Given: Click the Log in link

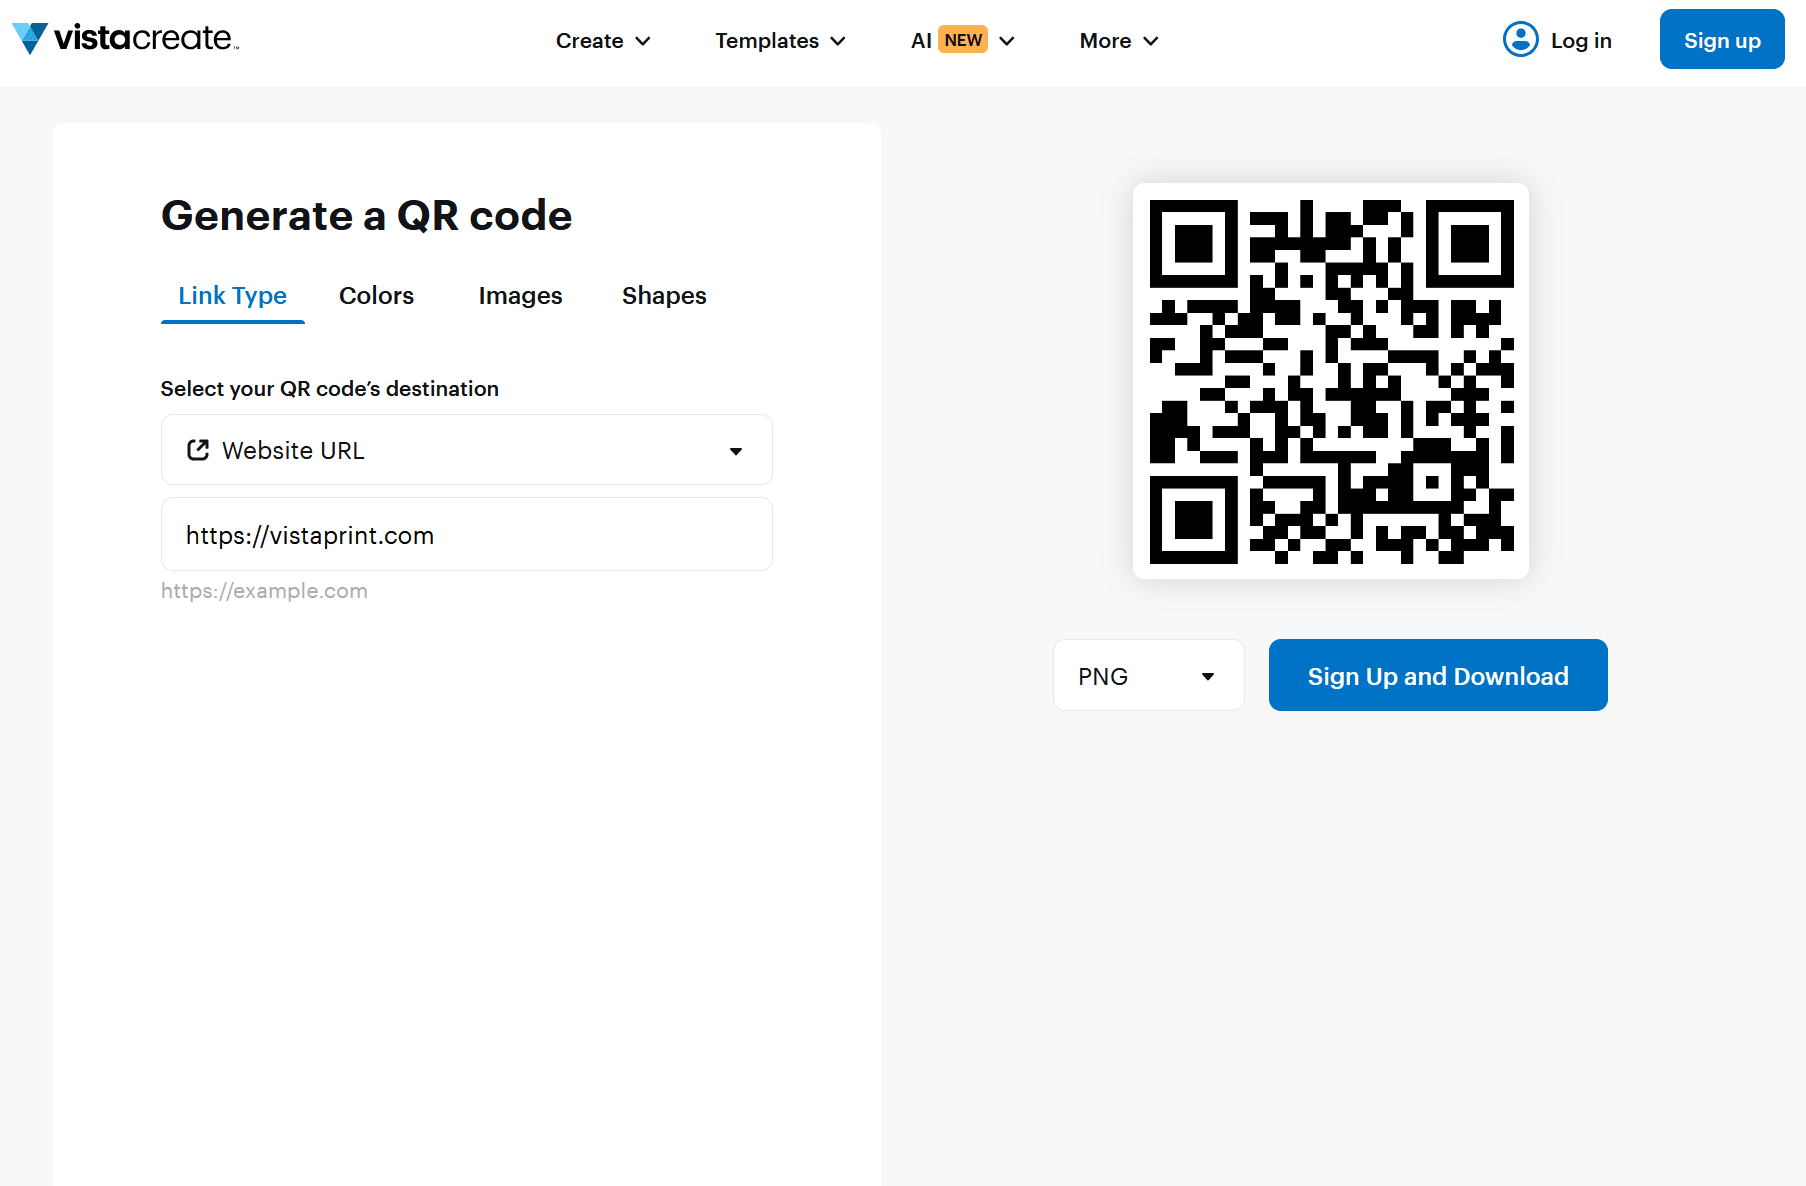Looking at the screenshot, I should pos(1581,40).
